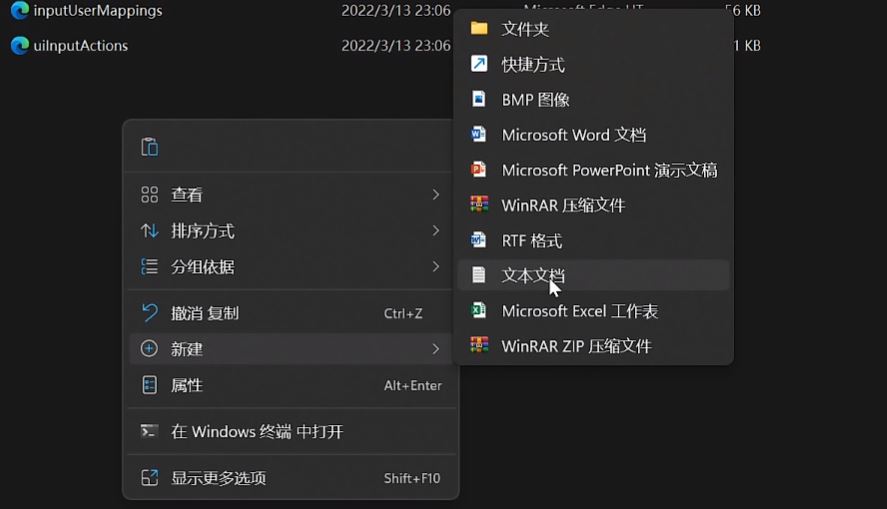887x509 pixels.
Task: Select 文本文档 to create text file
Action: pos(533,275)
